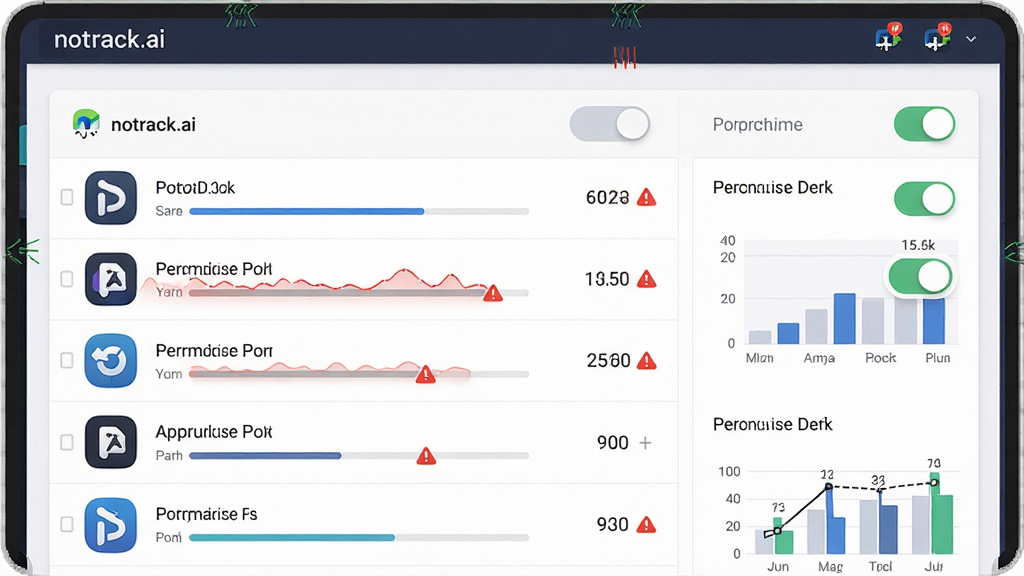
Task: Click the blue progress bar in the 6028 row
Action: pos(307,212)
